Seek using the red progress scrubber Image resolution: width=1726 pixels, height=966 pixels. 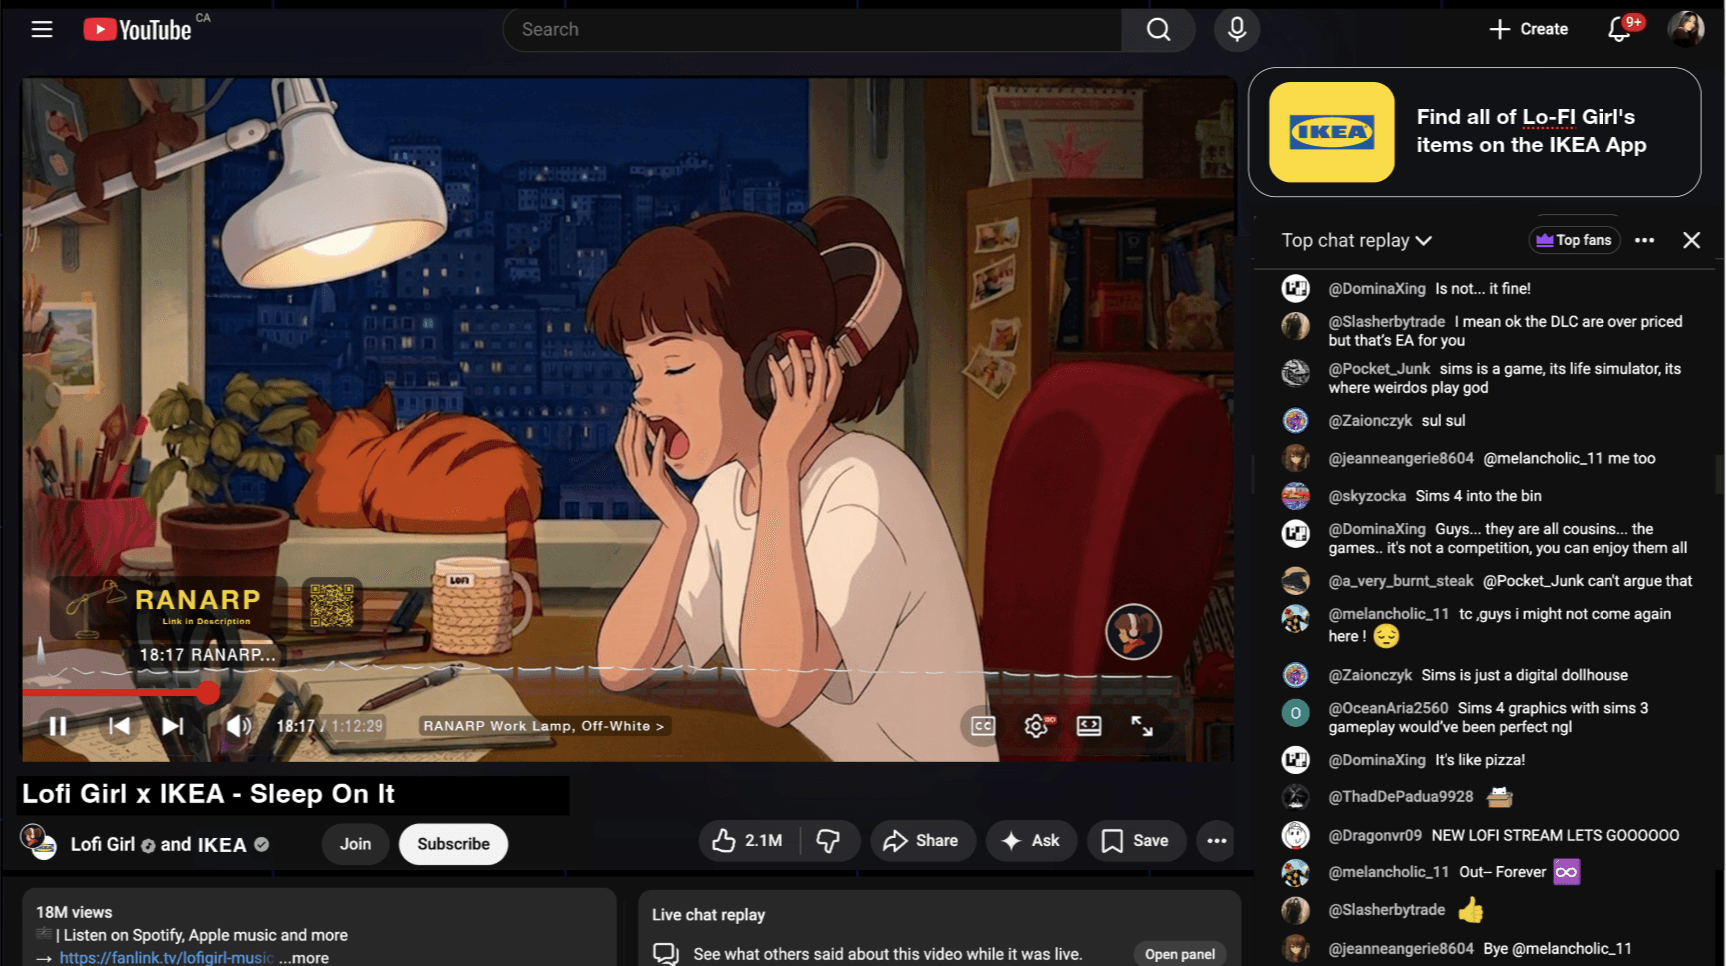coord(208,692)
